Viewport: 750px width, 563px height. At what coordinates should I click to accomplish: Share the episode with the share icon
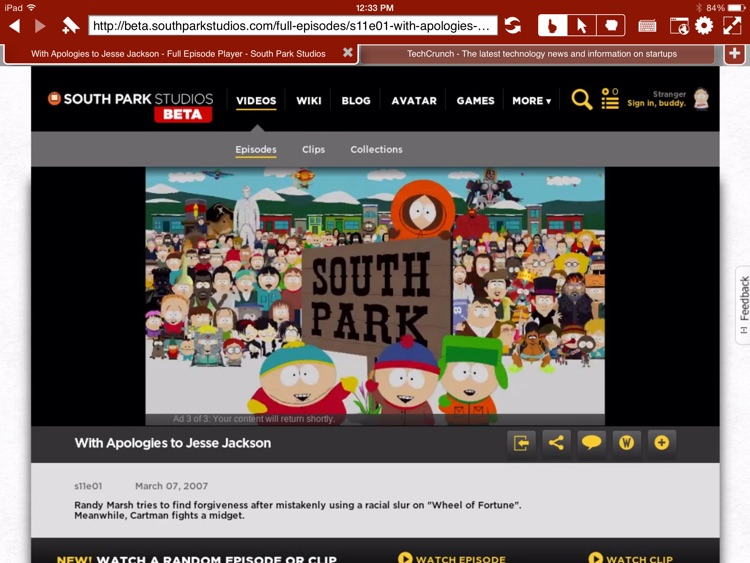coord(556,443)
